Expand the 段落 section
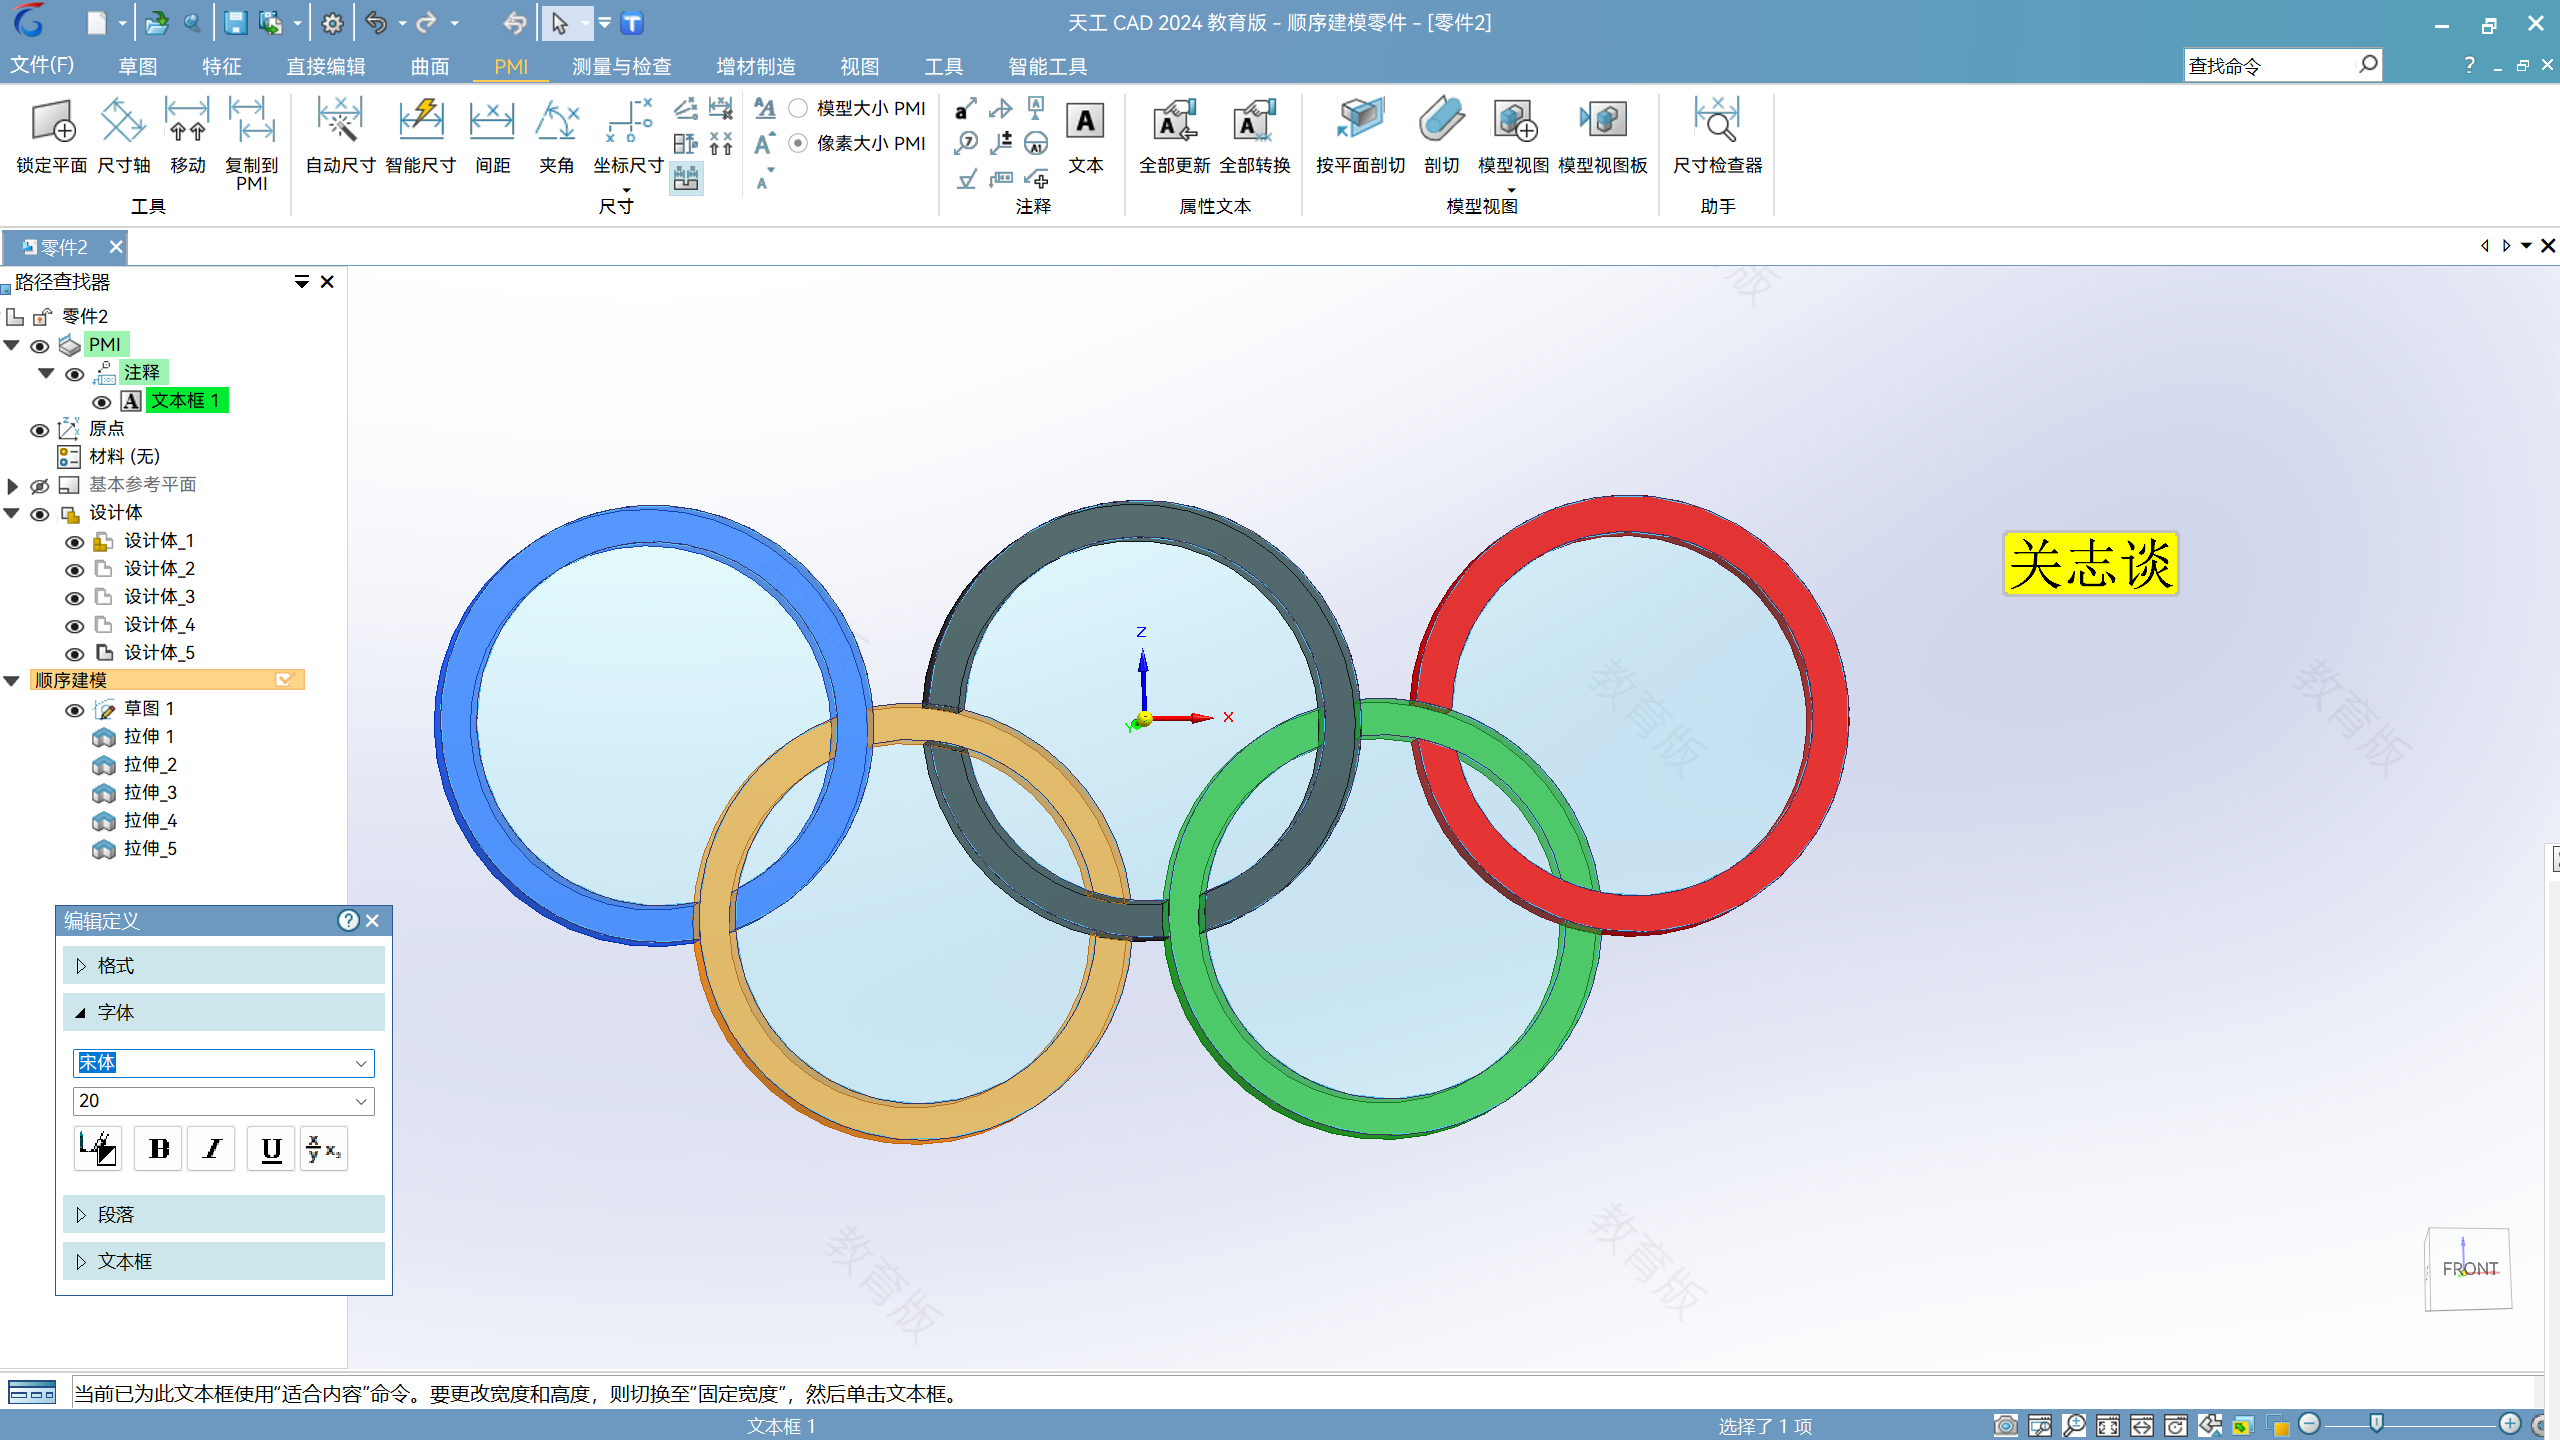Screen dimensions: 2560x1440 tap(223, 1214)
